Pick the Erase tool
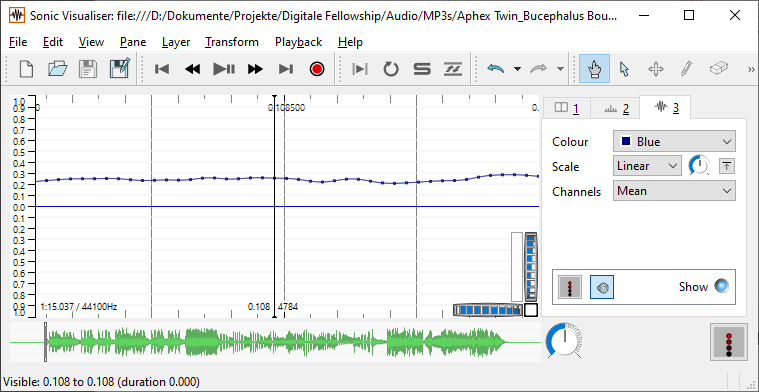The width and height of the screenshot is (759, 392). (719, 69)
